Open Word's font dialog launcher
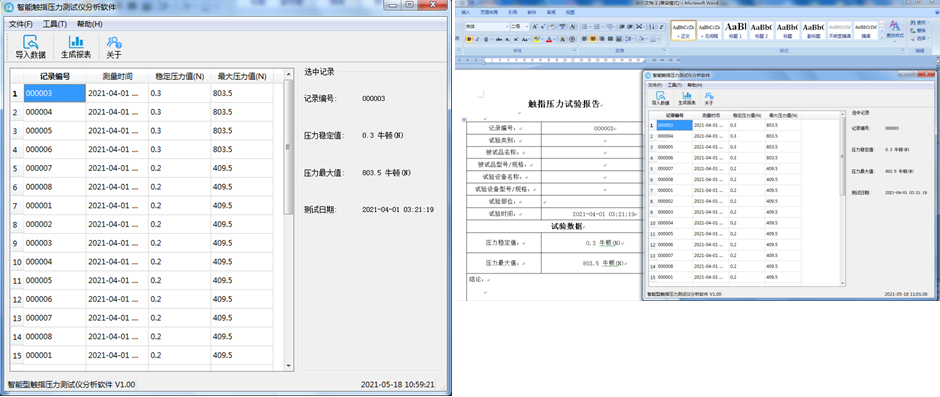The height and width of the screenshot is (397, 940). (x=574, y=50)
